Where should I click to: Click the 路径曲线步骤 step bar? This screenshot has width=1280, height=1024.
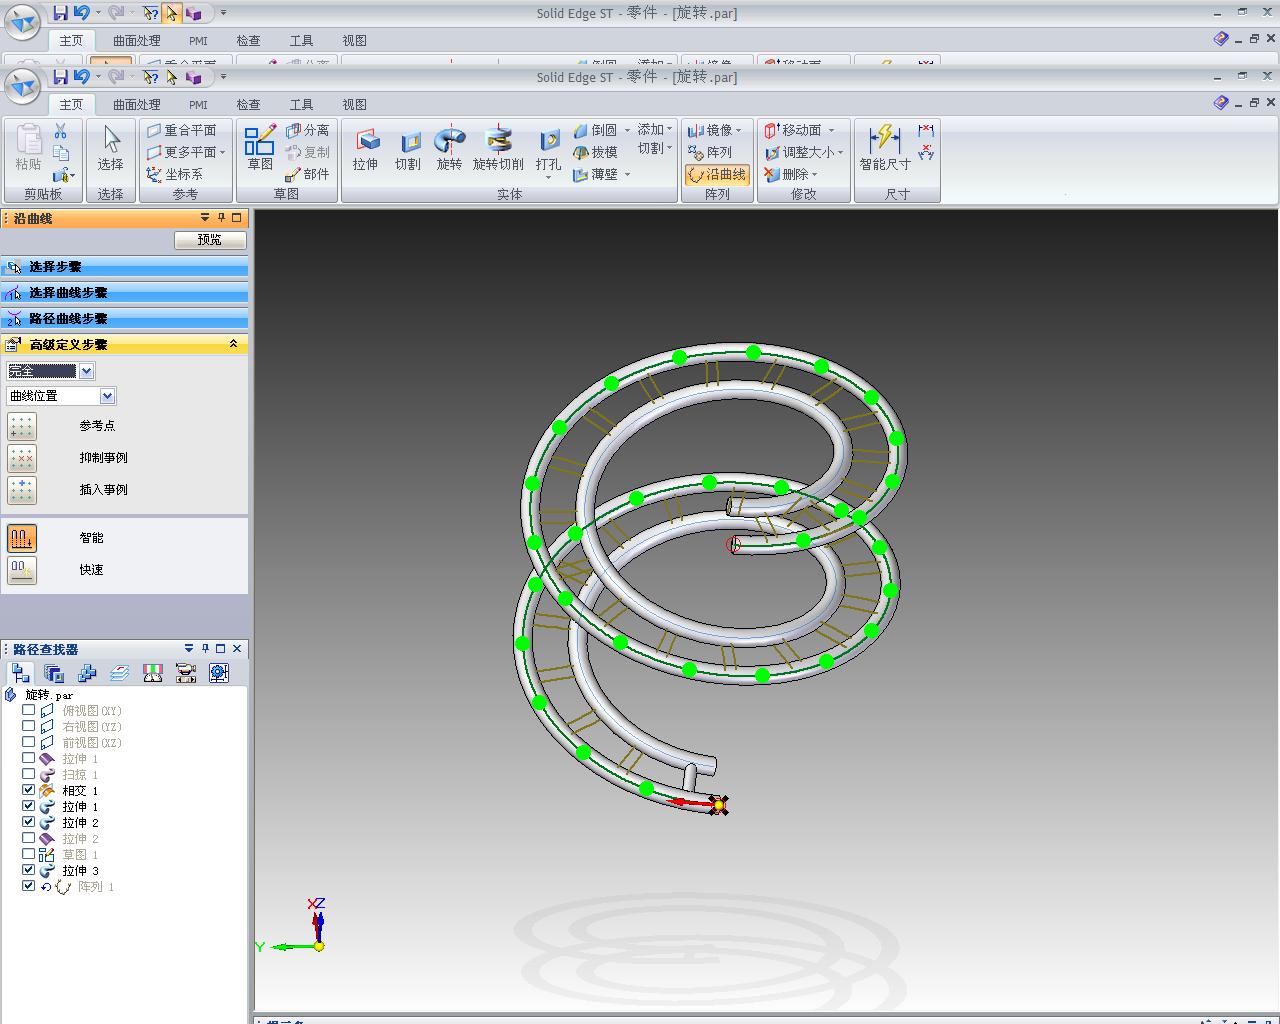coord(125,319)
